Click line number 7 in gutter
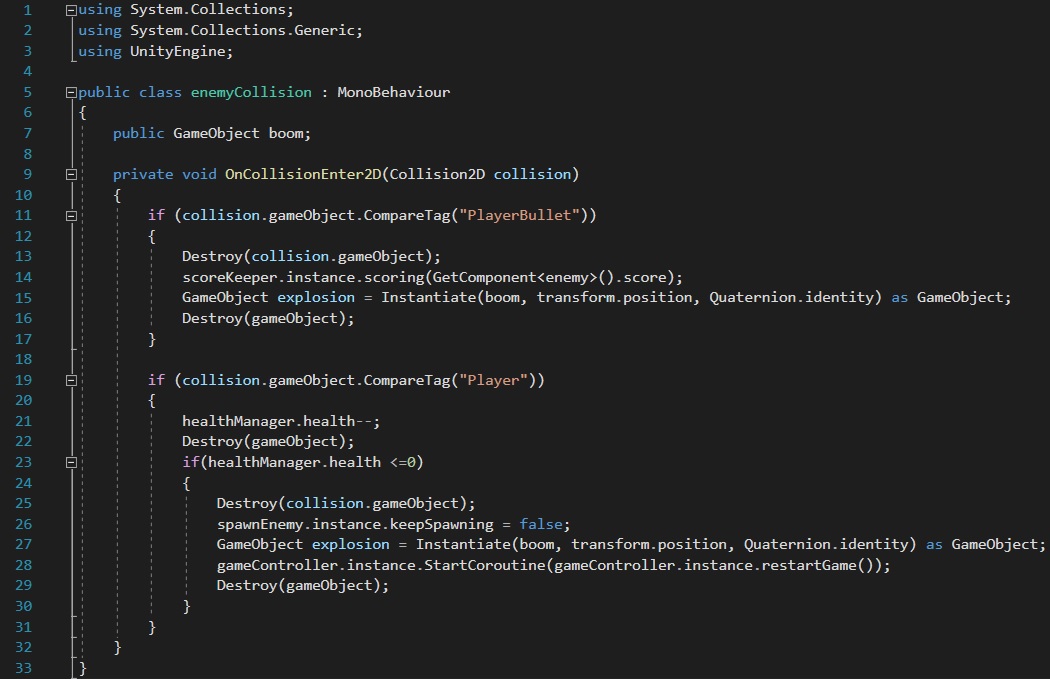The width and height of the screenshot is (1050, 679). coord(26,133)
